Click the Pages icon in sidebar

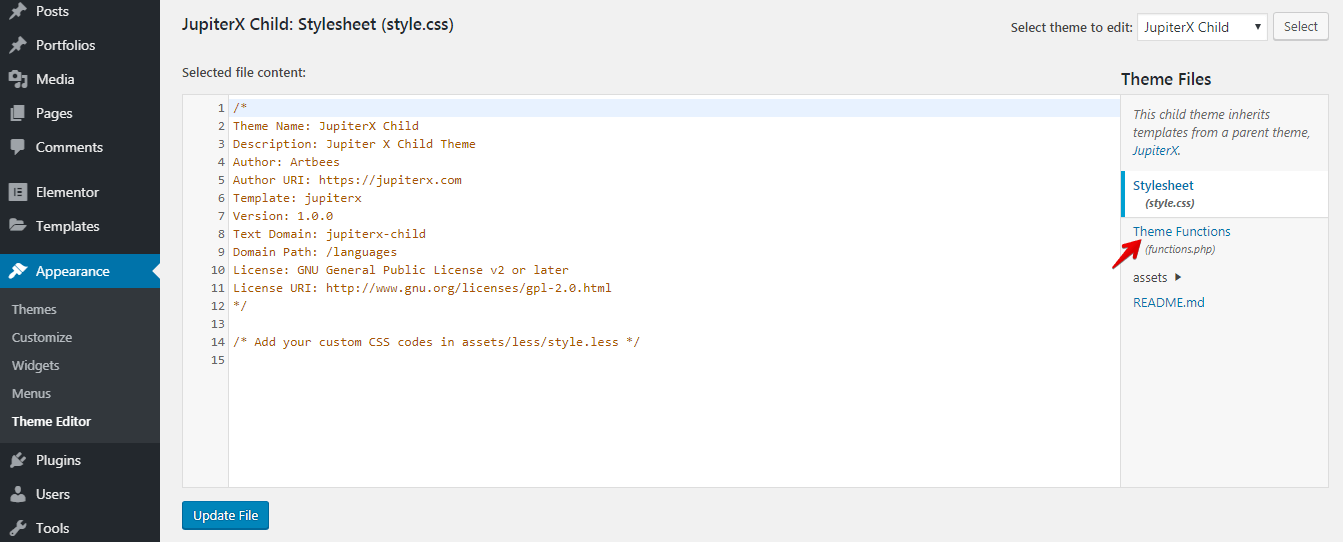tap(17, 113)
